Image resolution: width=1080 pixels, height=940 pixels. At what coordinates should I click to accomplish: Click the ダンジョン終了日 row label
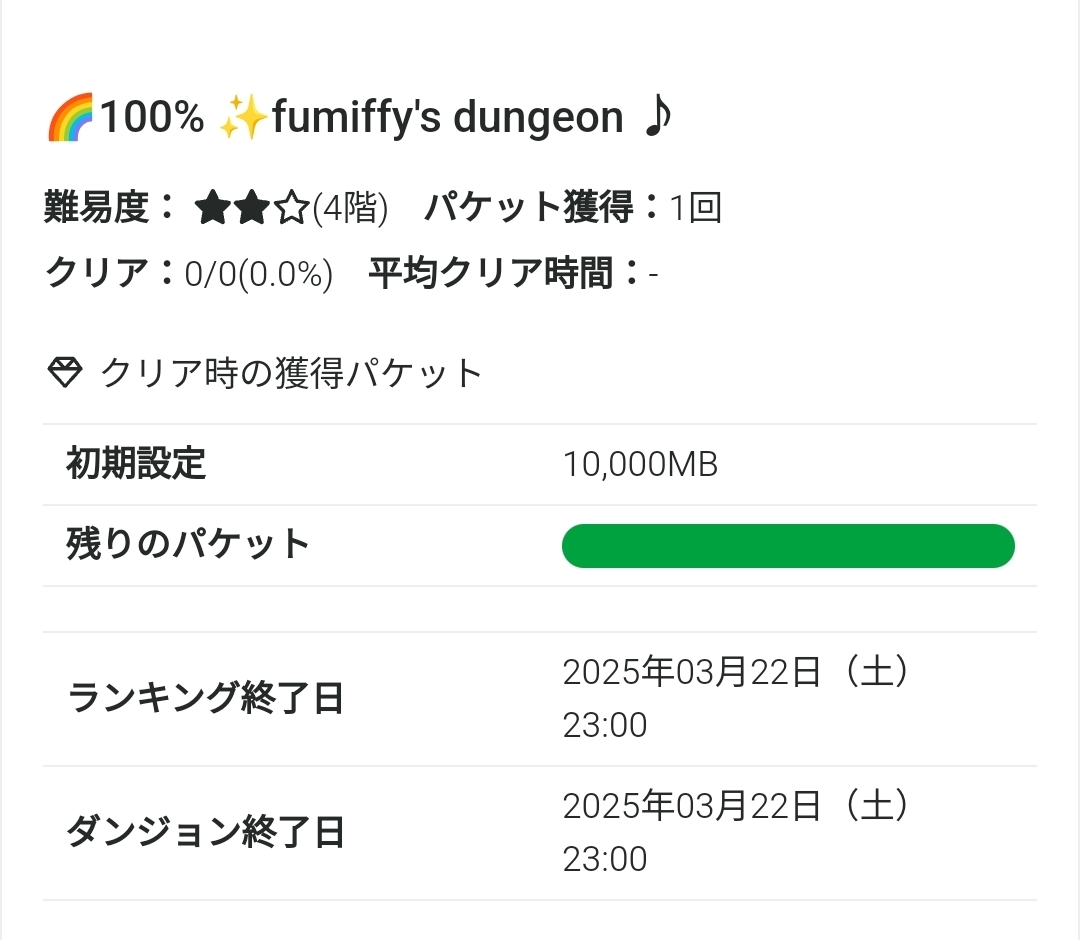coord(205,832)
